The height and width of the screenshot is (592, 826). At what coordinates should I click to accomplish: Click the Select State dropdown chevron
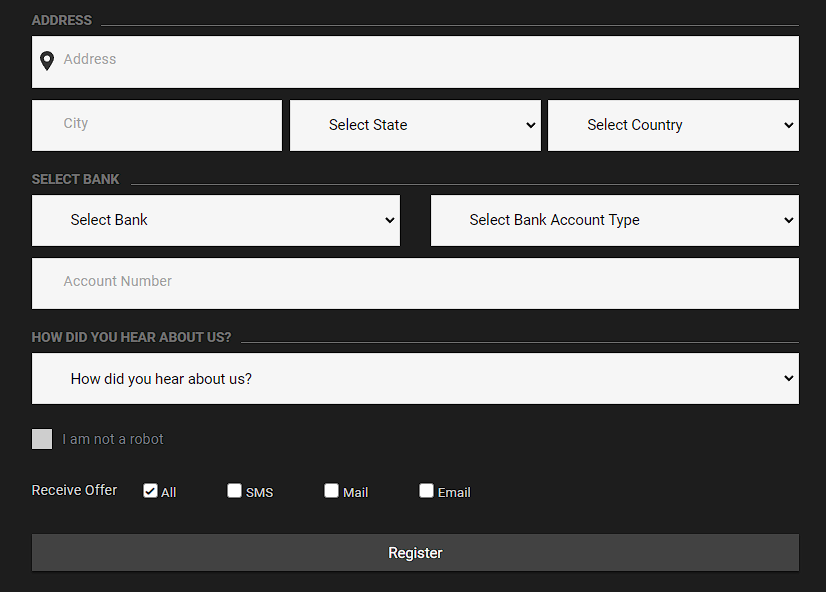(x=531, y=125)
